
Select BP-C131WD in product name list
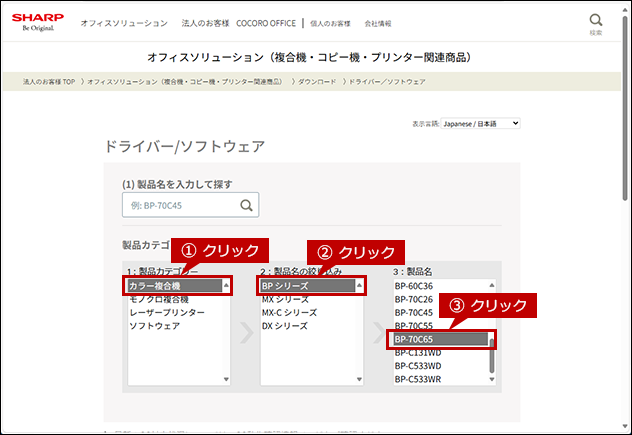tap(441, 353)
